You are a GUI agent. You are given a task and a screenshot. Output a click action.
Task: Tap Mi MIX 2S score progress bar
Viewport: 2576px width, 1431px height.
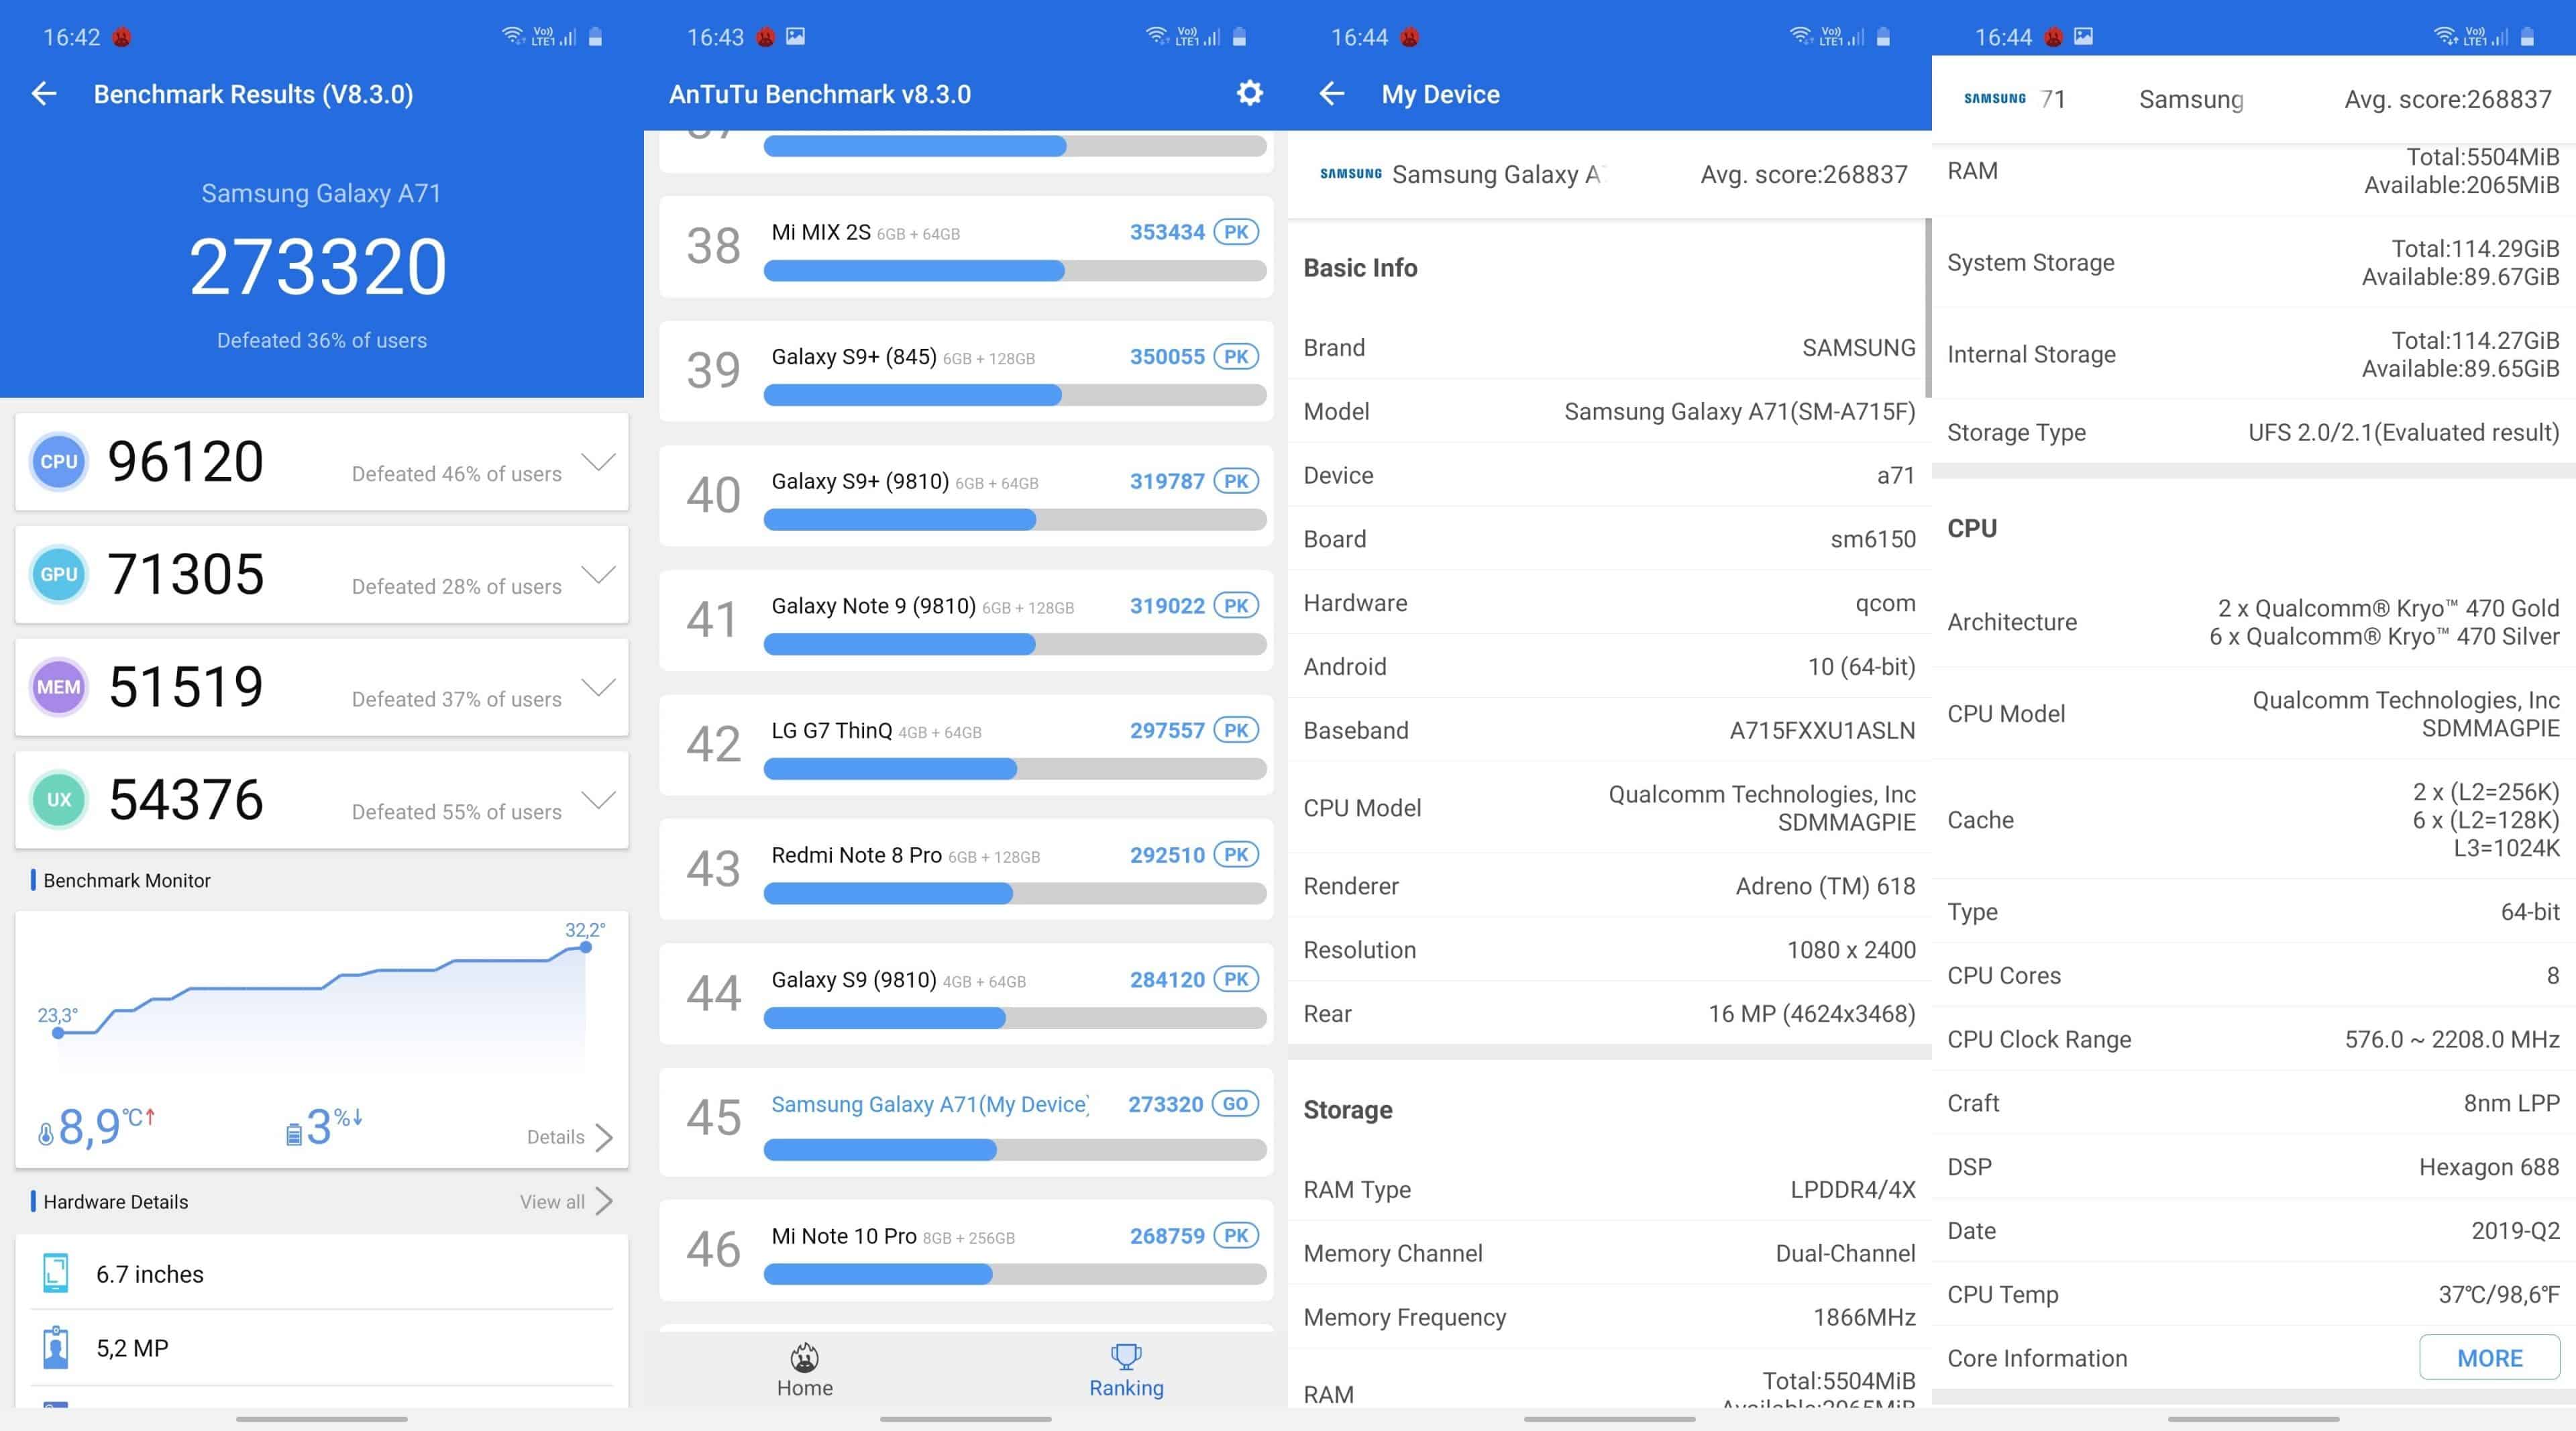pyautogui.click(x=1015, y=271)
